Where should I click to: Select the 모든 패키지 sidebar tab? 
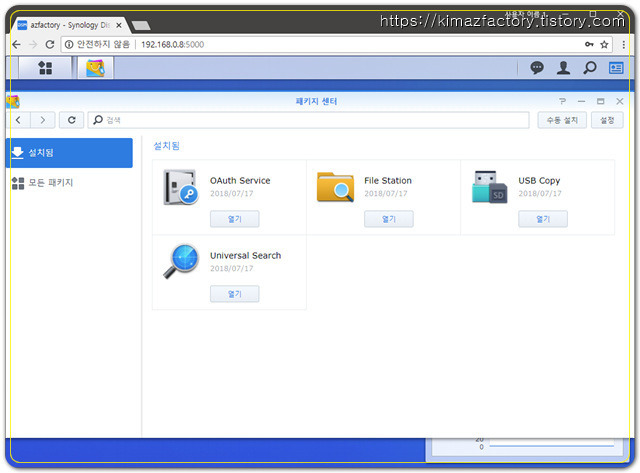69,182
